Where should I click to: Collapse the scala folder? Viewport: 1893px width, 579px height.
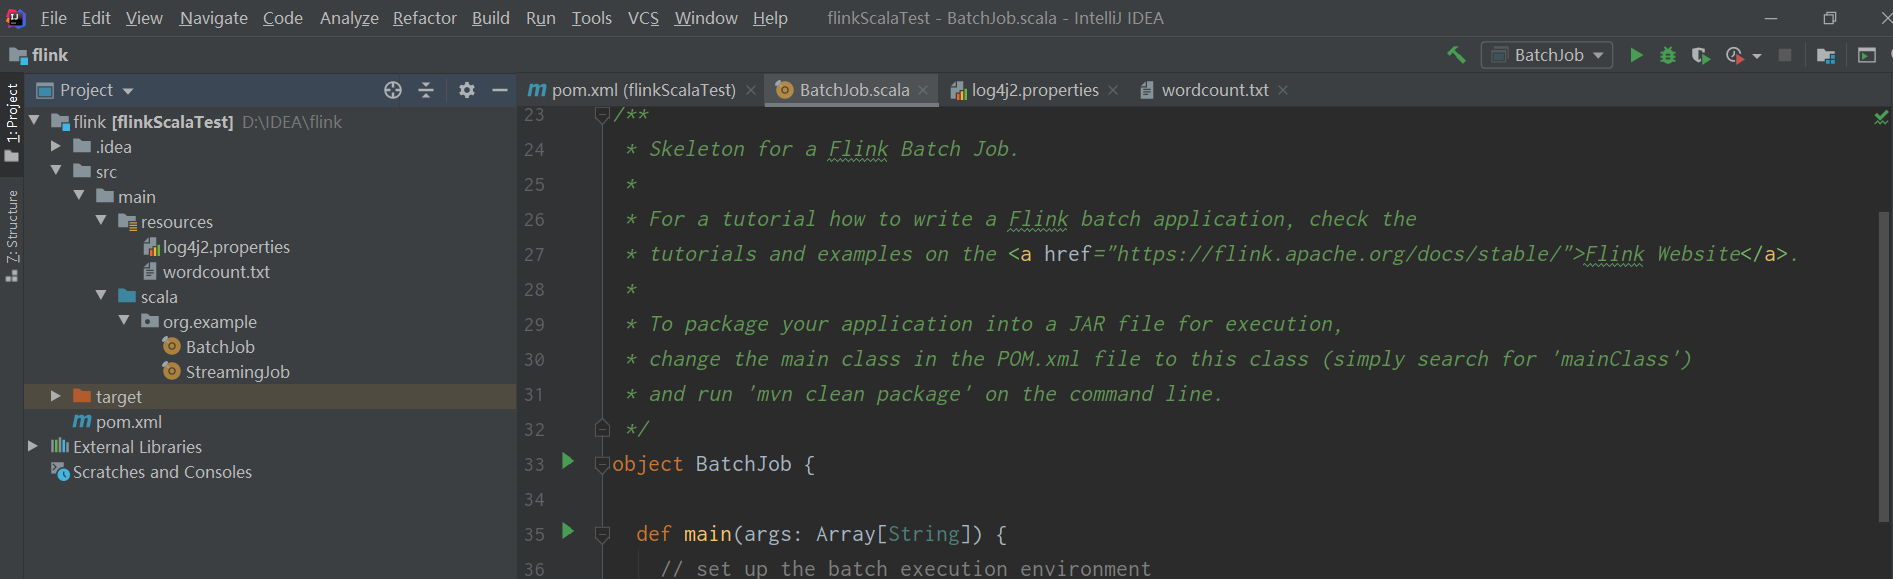pos(101,296)
